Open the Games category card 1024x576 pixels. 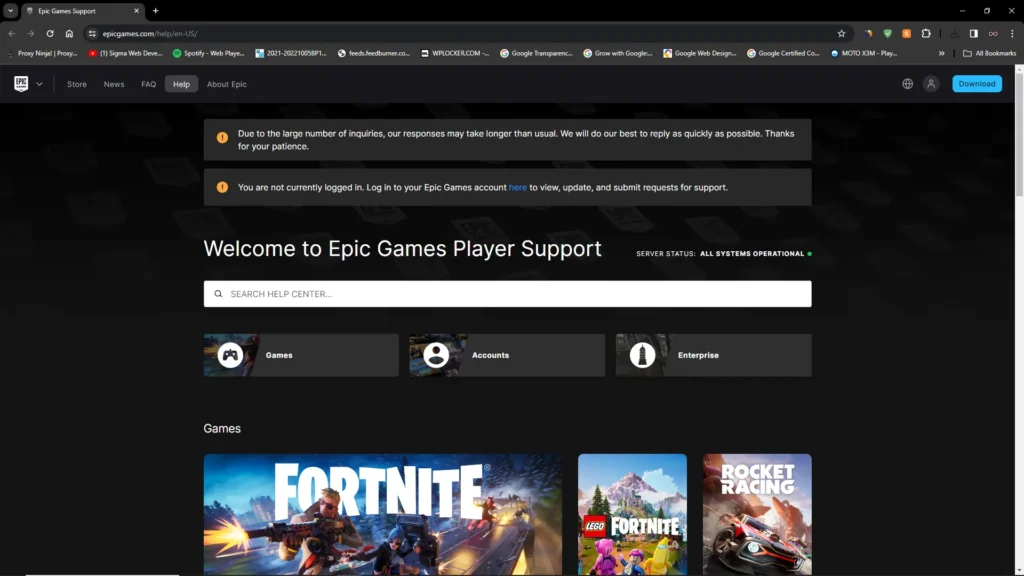coord(301,355)
